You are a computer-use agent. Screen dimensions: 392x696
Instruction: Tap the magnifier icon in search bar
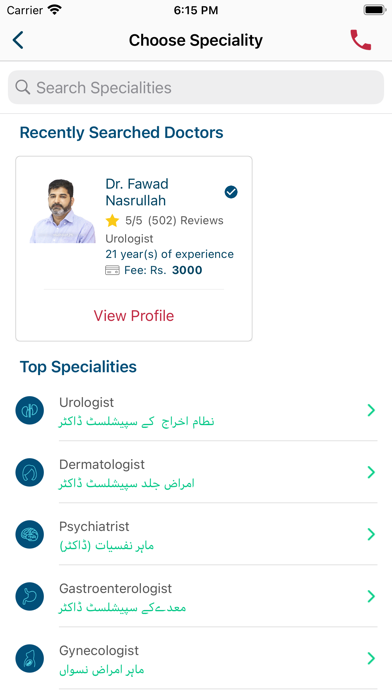tap(23, 87)
